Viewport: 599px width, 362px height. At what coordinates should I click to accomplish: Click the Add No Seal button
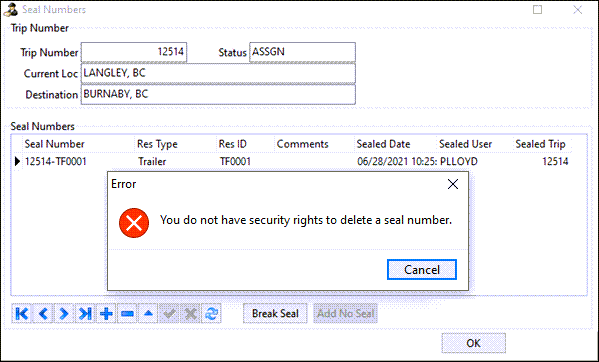pyautogui.click(x=345, y=314)
